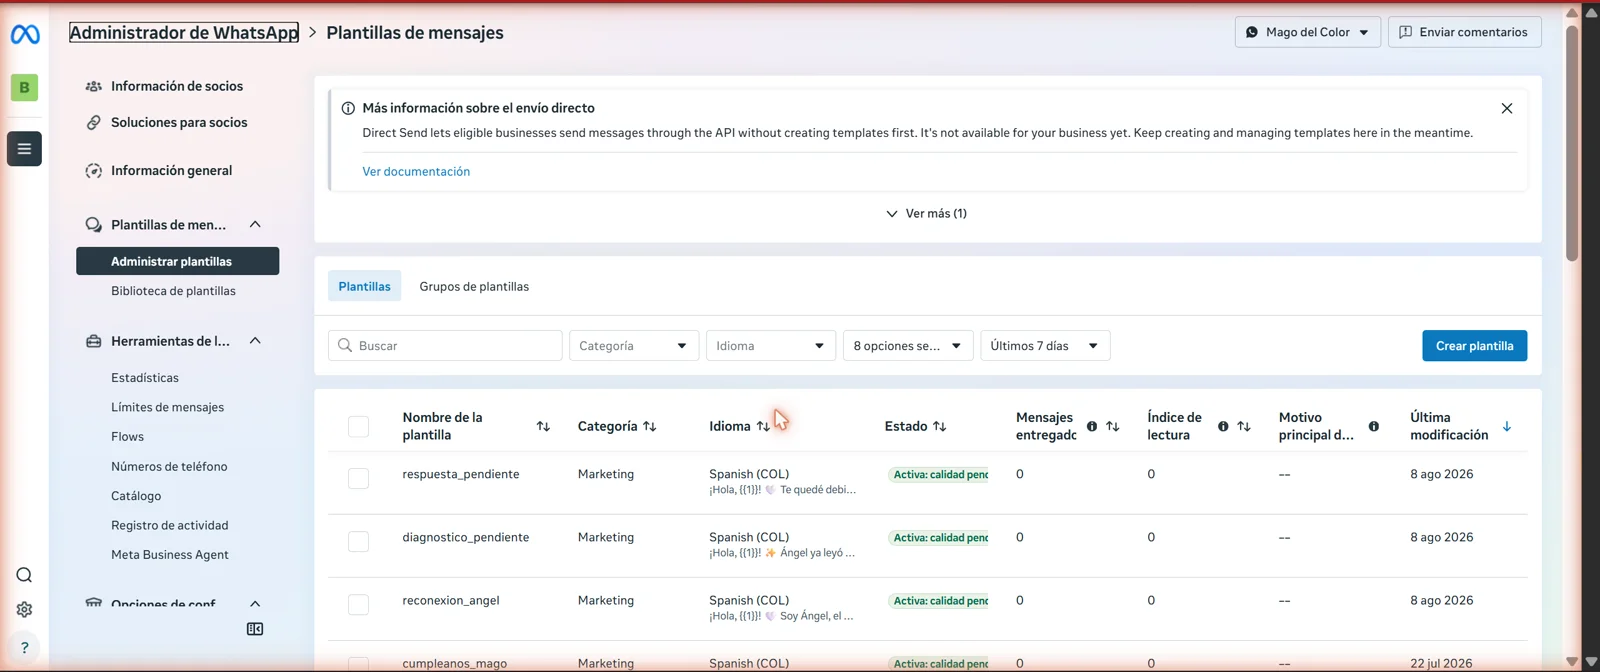The image size is (1600, 672).
Task: Select the green B business account icon
Action: [x=25, y=88]
